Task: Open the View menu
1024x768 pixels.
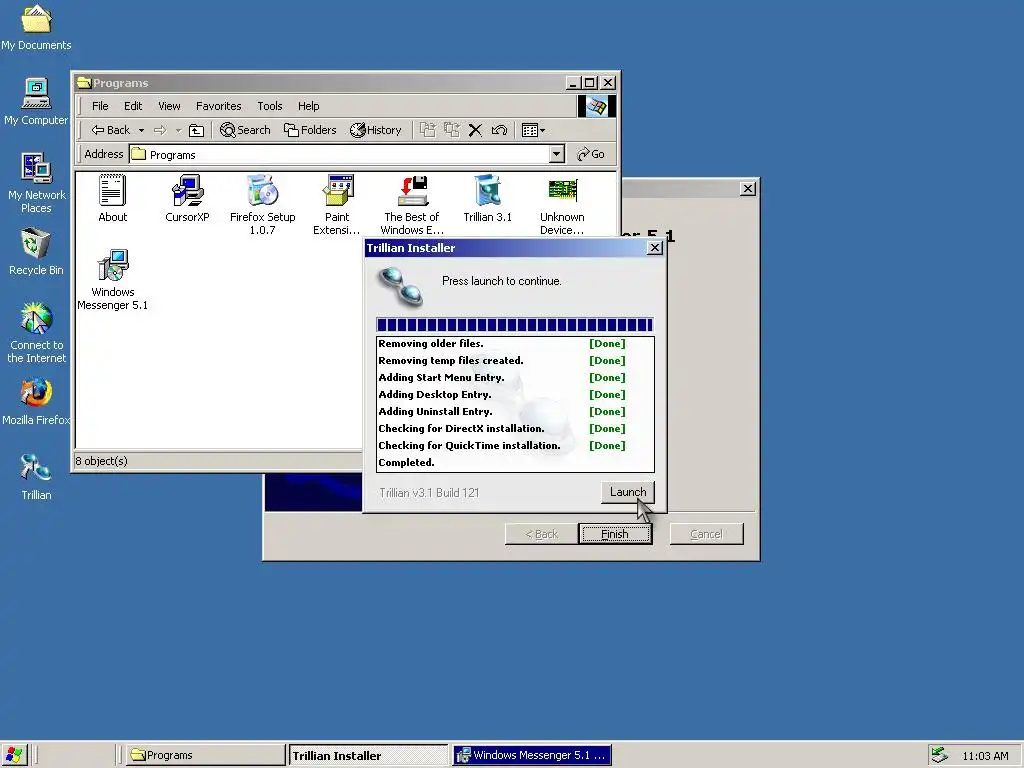Action: (x=169, y=106)
